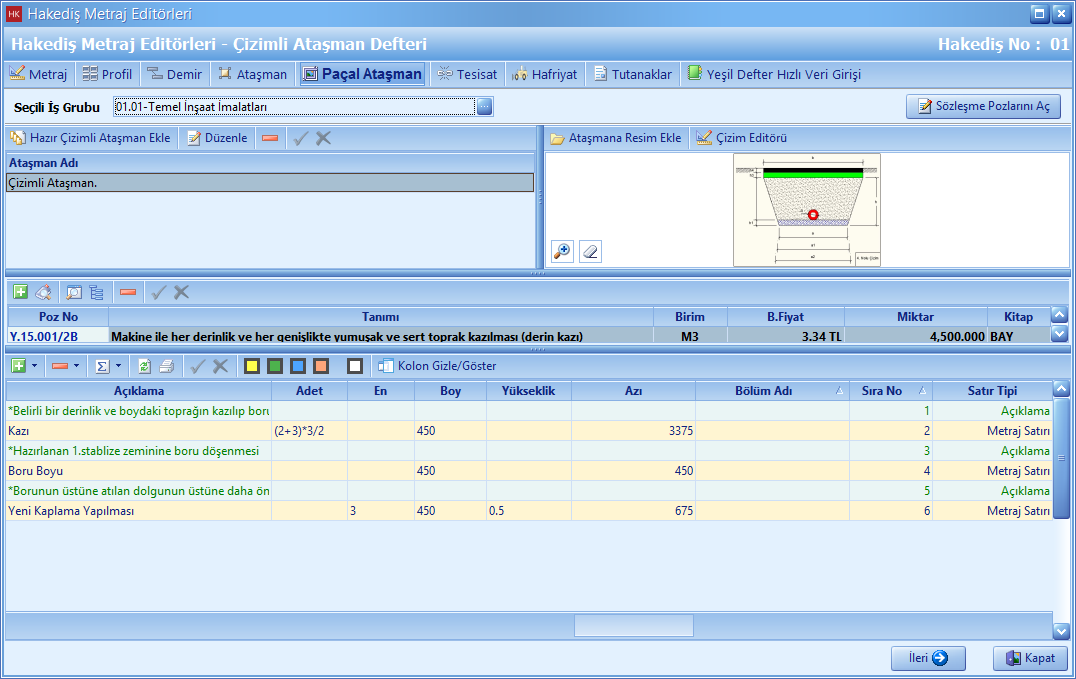This screenshot has width=1076, height=679.
Task: Select the blue color swatch
Action: [298, 366]
